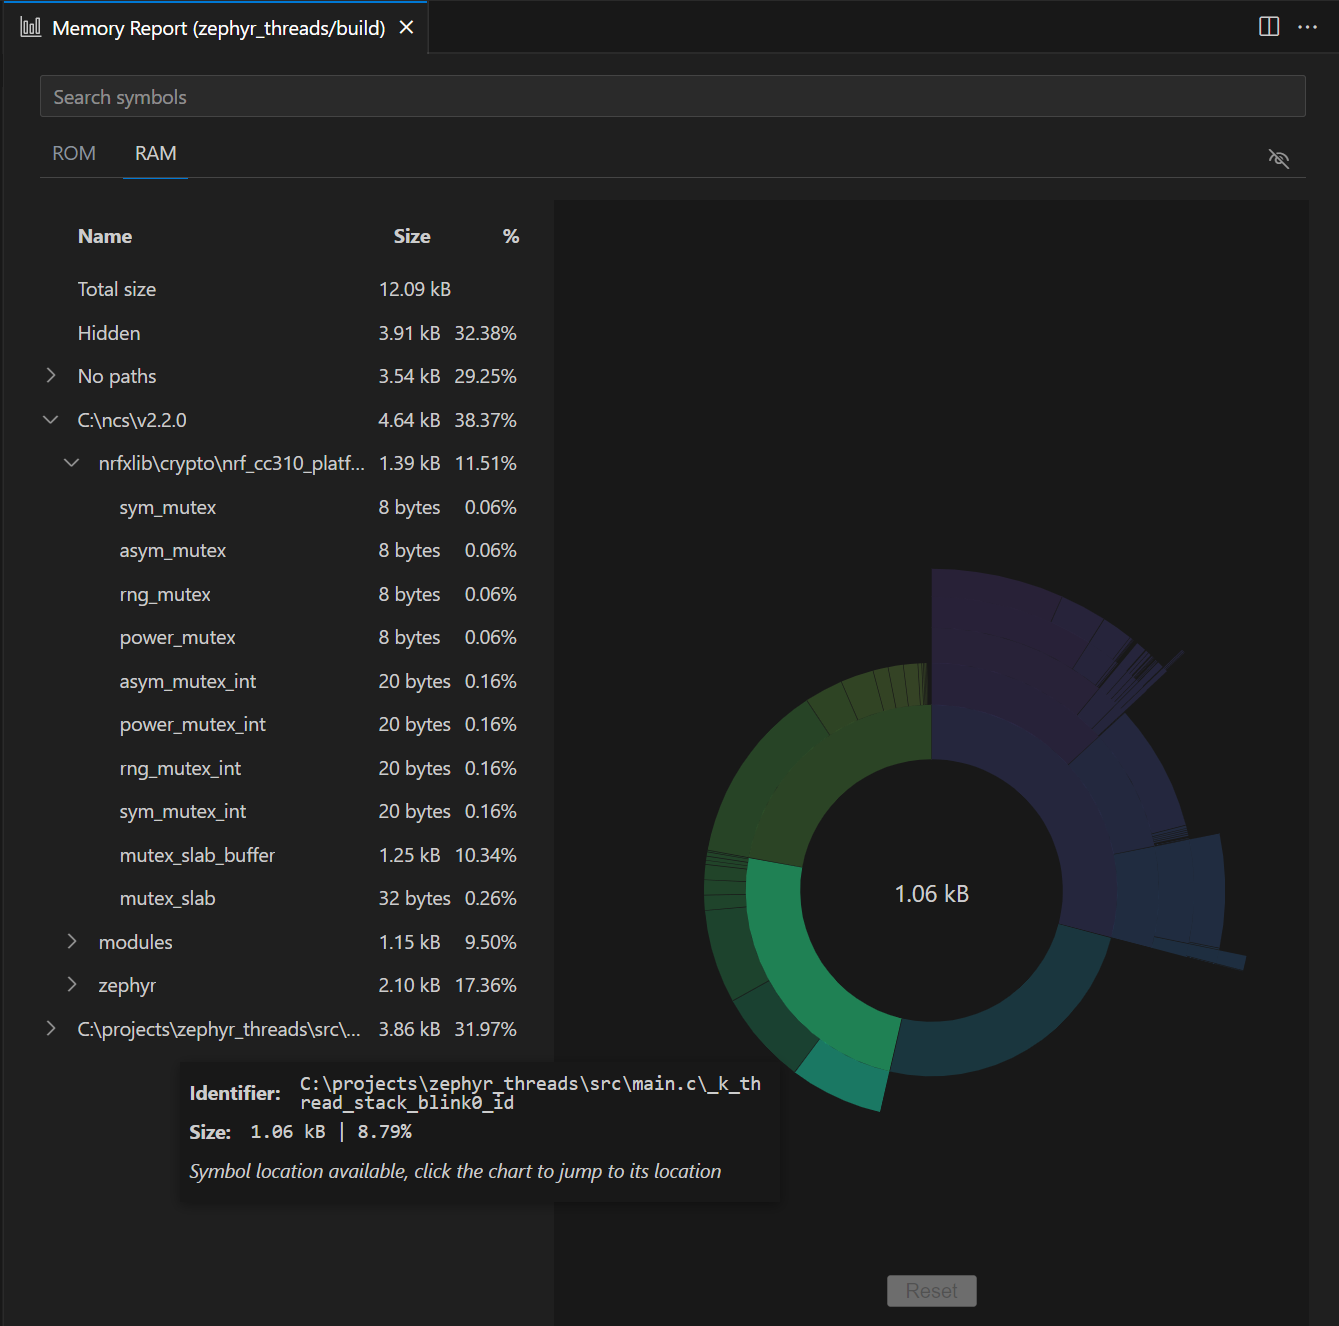Open the More Actions ellipsis menu
This screenshot has width=1339, height=1326.
pos(1307,27)
